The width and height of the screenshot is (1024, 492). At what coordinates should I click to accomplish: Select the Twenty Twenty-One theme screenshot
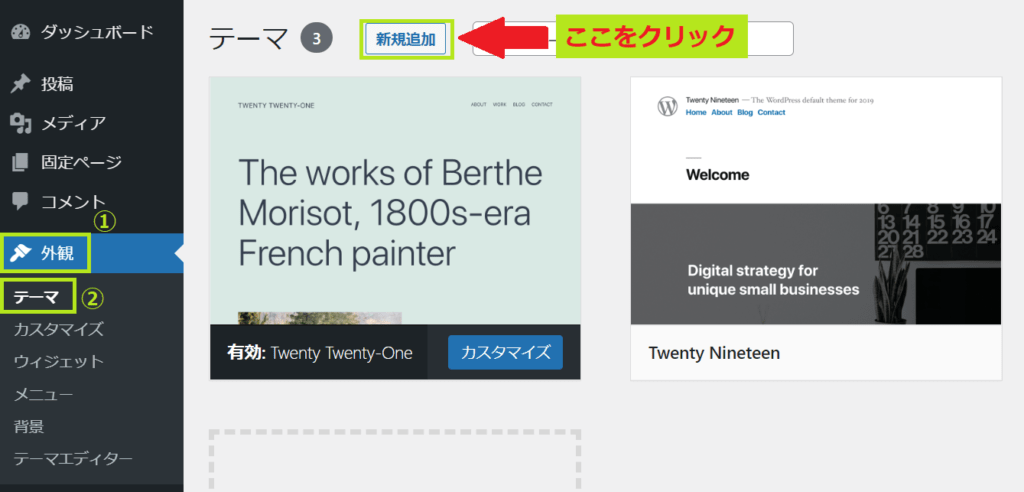point(395,200)
